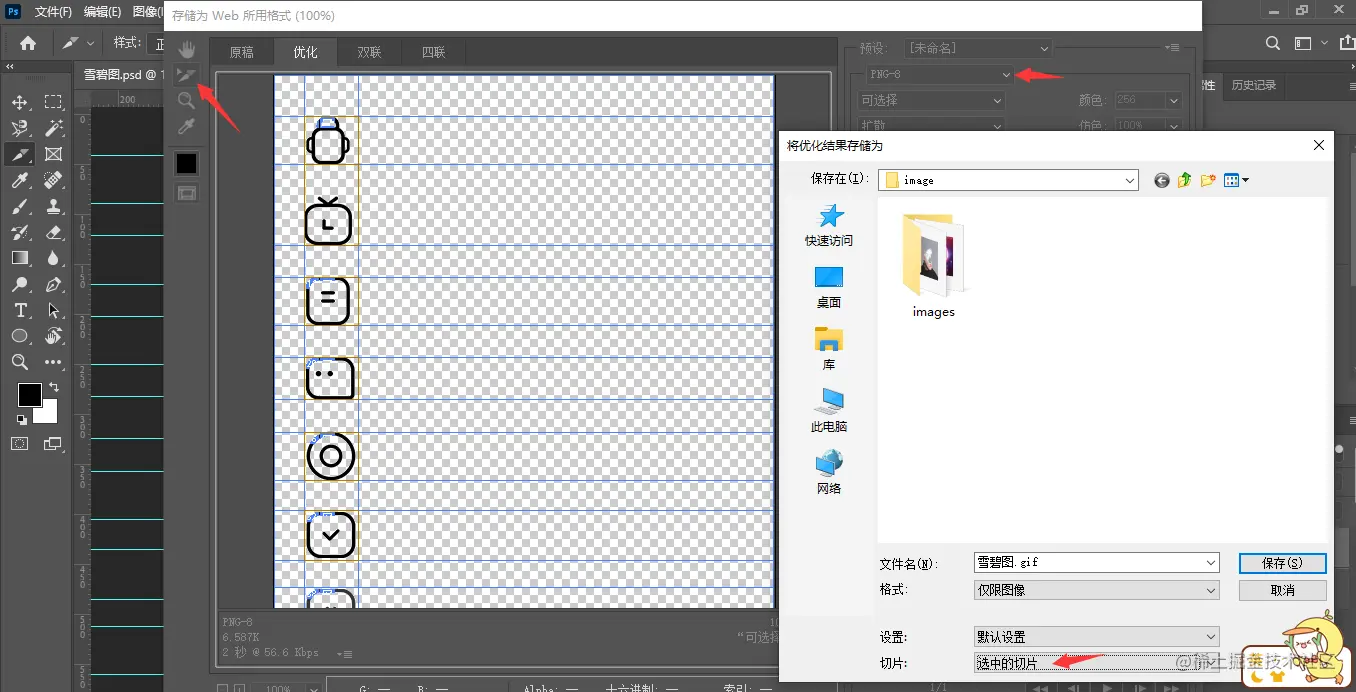Screen dimensions: 1356x692
Task: Go to 此电脑 in save dialog sidebar
Action: pos(829,411)
